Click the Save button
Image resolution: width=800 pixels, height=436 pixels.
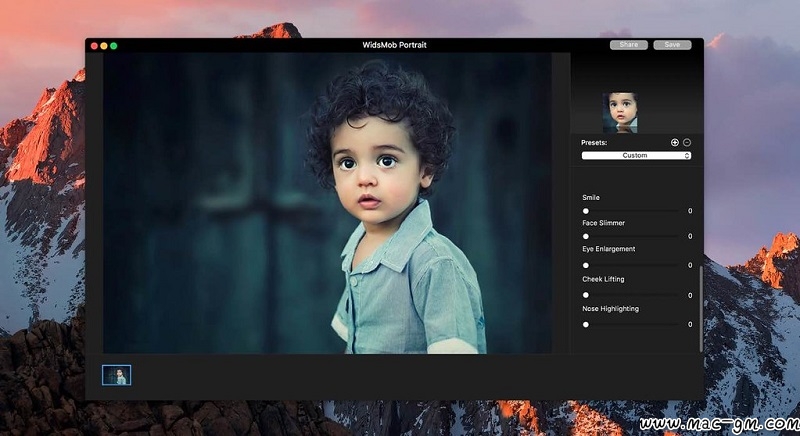672,45
